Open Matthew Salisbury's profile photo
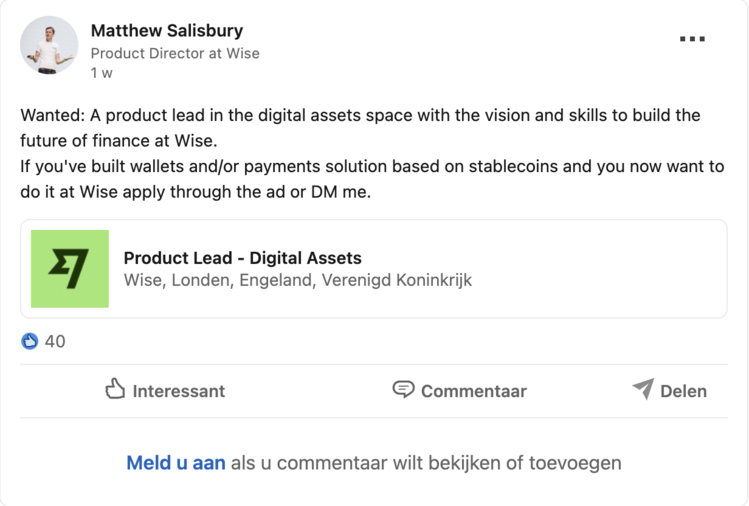749x506 pixels. click(48, 45)
